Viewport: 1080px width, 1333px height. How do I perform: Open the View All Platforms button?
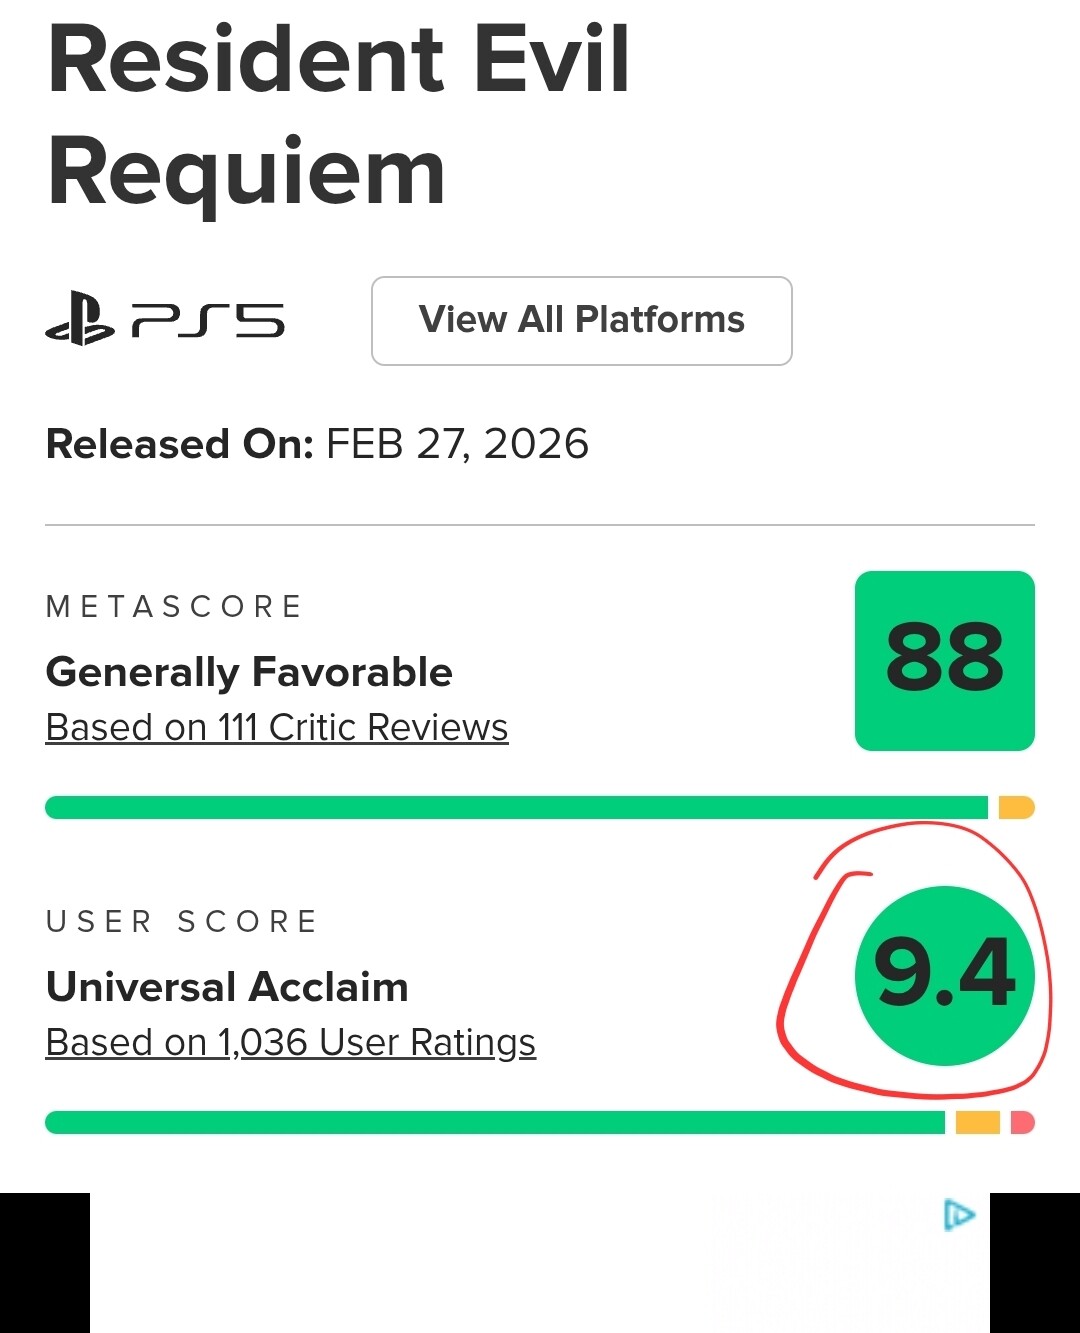coord(581,321)
